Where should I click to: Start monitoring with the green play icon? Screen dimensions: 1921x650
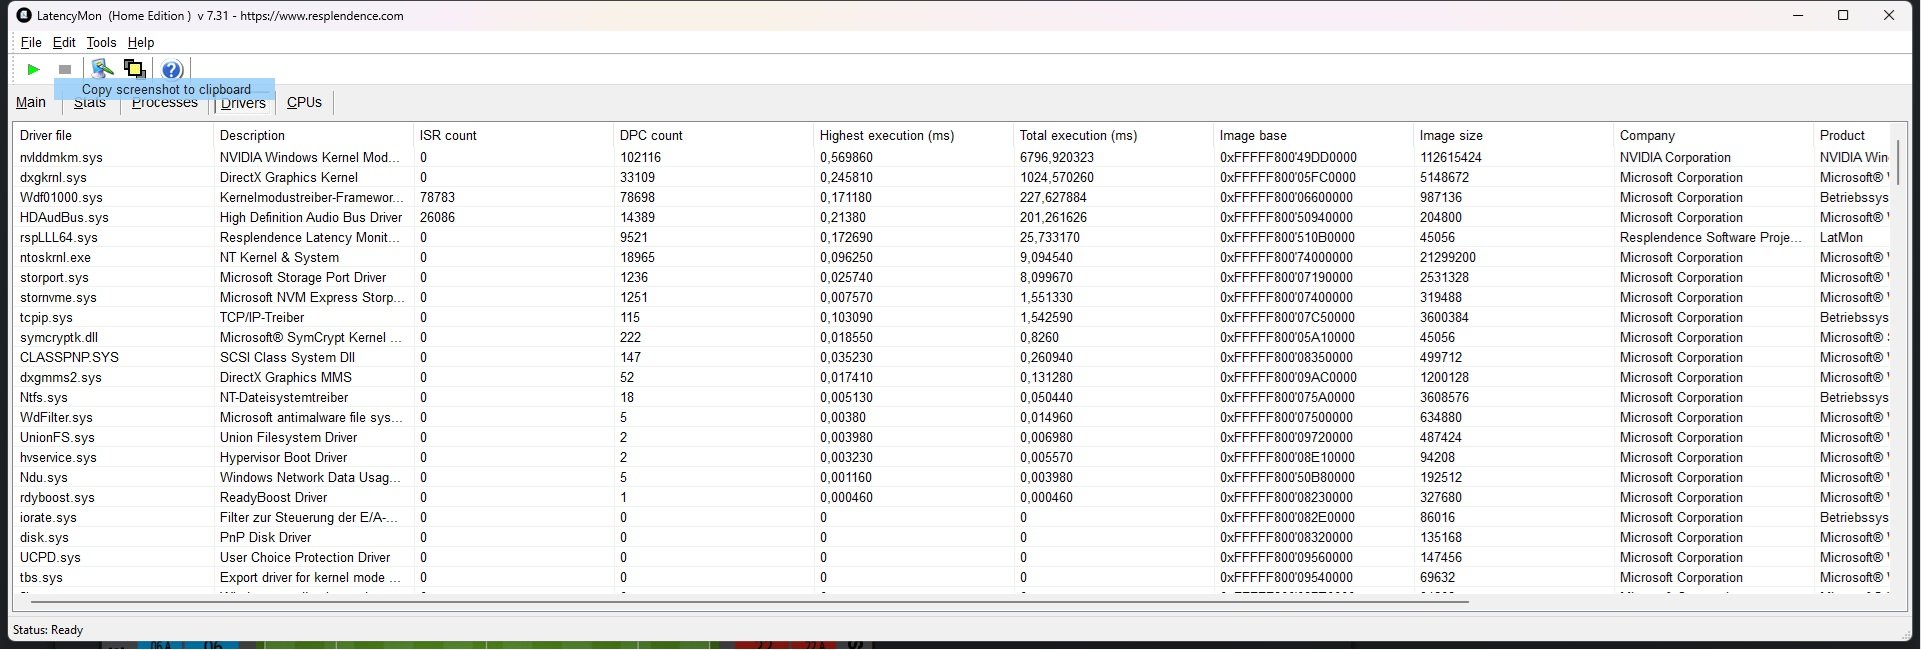tap(33, 69)
